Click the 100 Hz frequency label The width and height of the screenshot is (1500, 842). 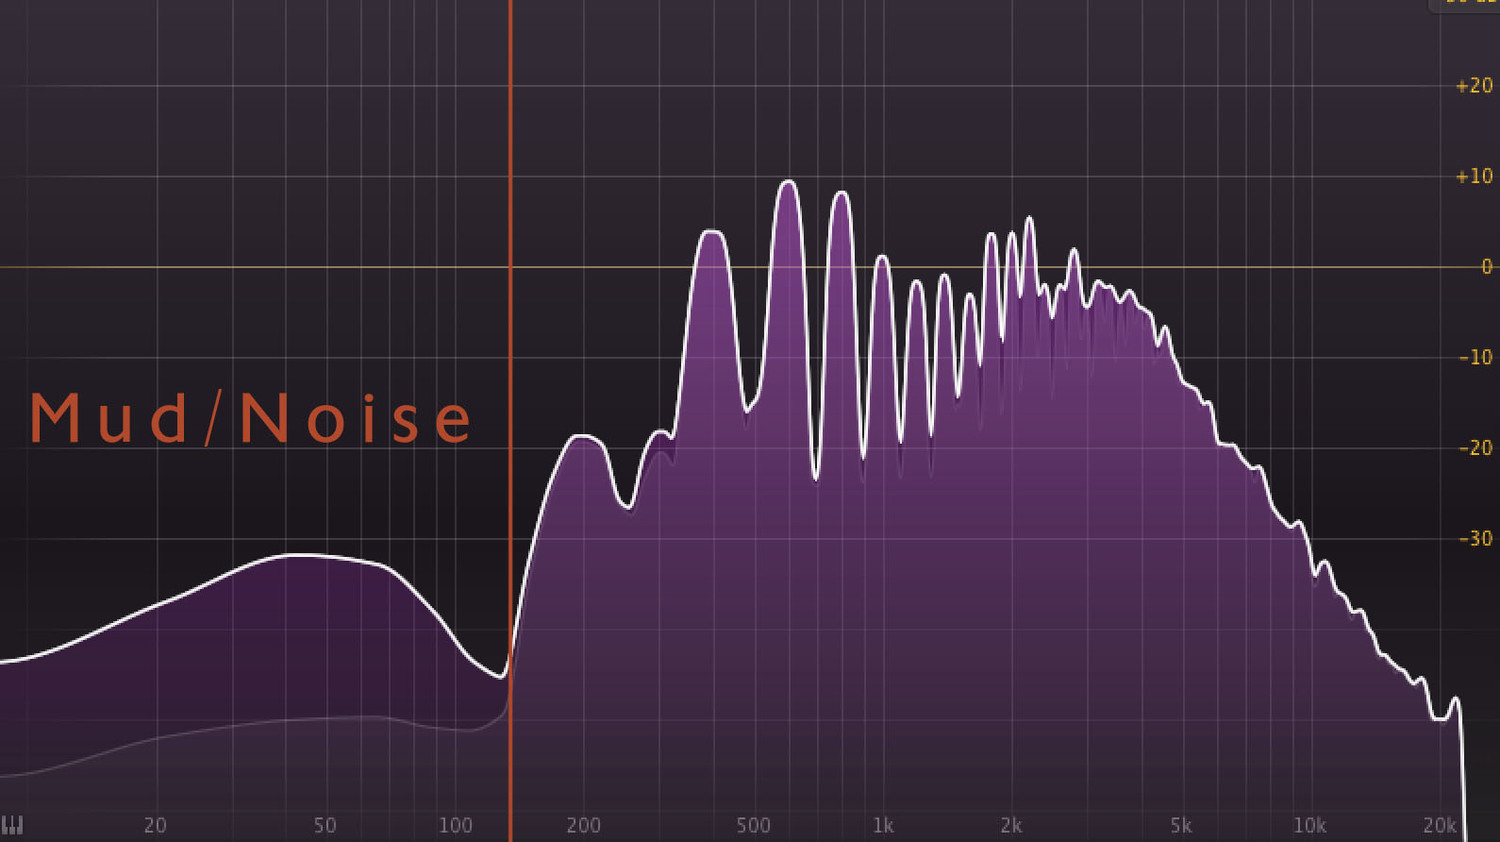click(x=456, y=826)
